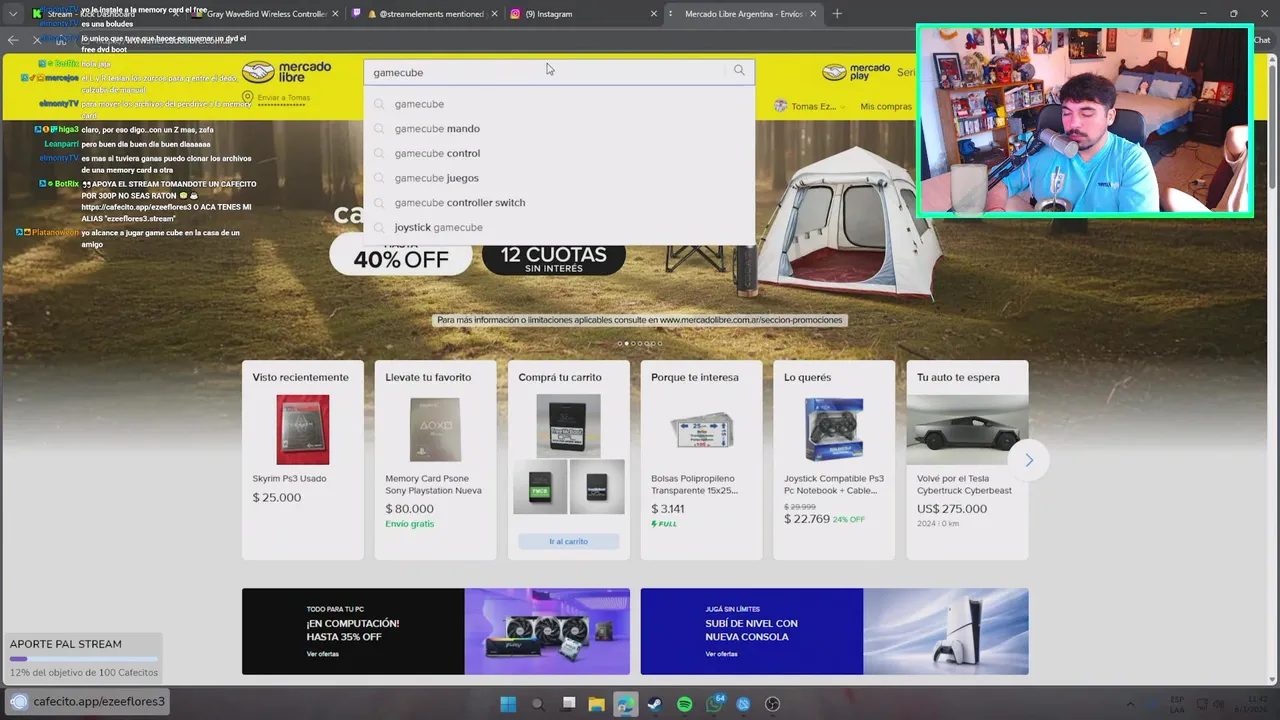Advance the recommendations carousel with right arrow
This screenshot has height=720, width=1280.
[x=1028, y=460]
